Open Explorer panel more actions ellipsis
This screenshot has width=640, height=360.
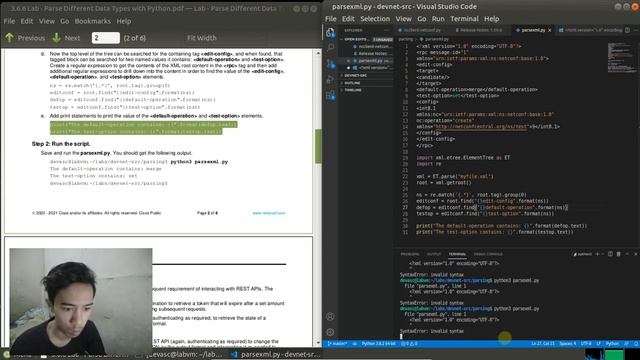click(x=386, y=30)
